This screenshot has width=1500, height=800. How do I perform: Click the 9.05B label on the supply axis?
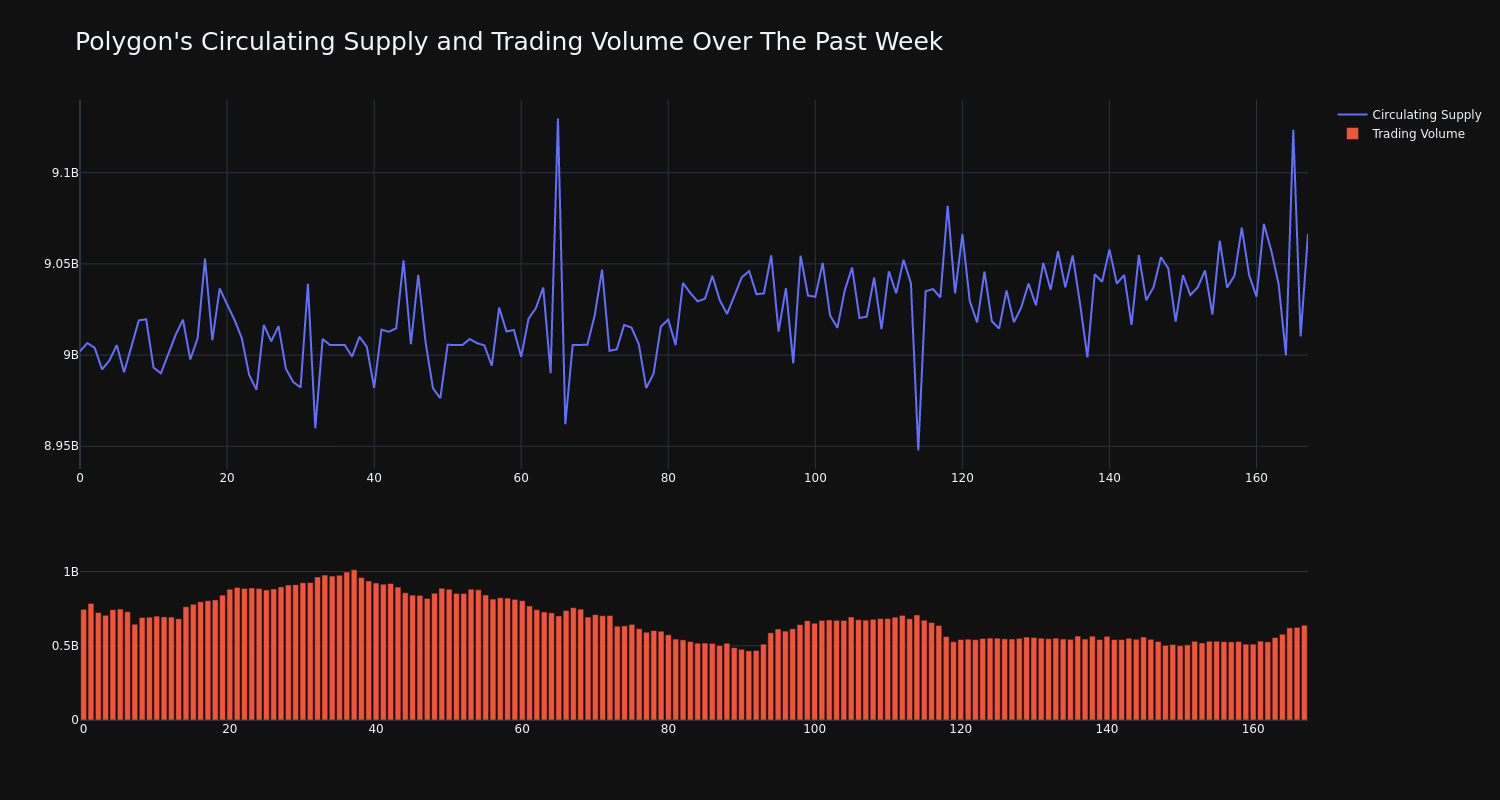(x=61, y=264)
